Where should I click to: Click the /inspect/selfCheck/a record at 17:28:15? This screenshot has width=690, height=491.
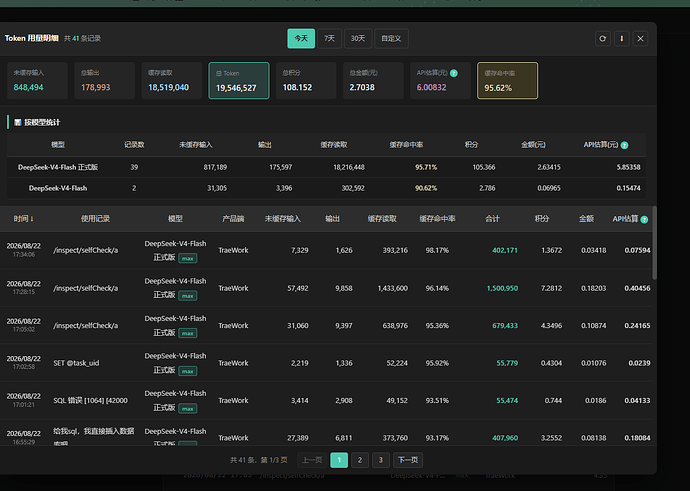pos(85,288)
